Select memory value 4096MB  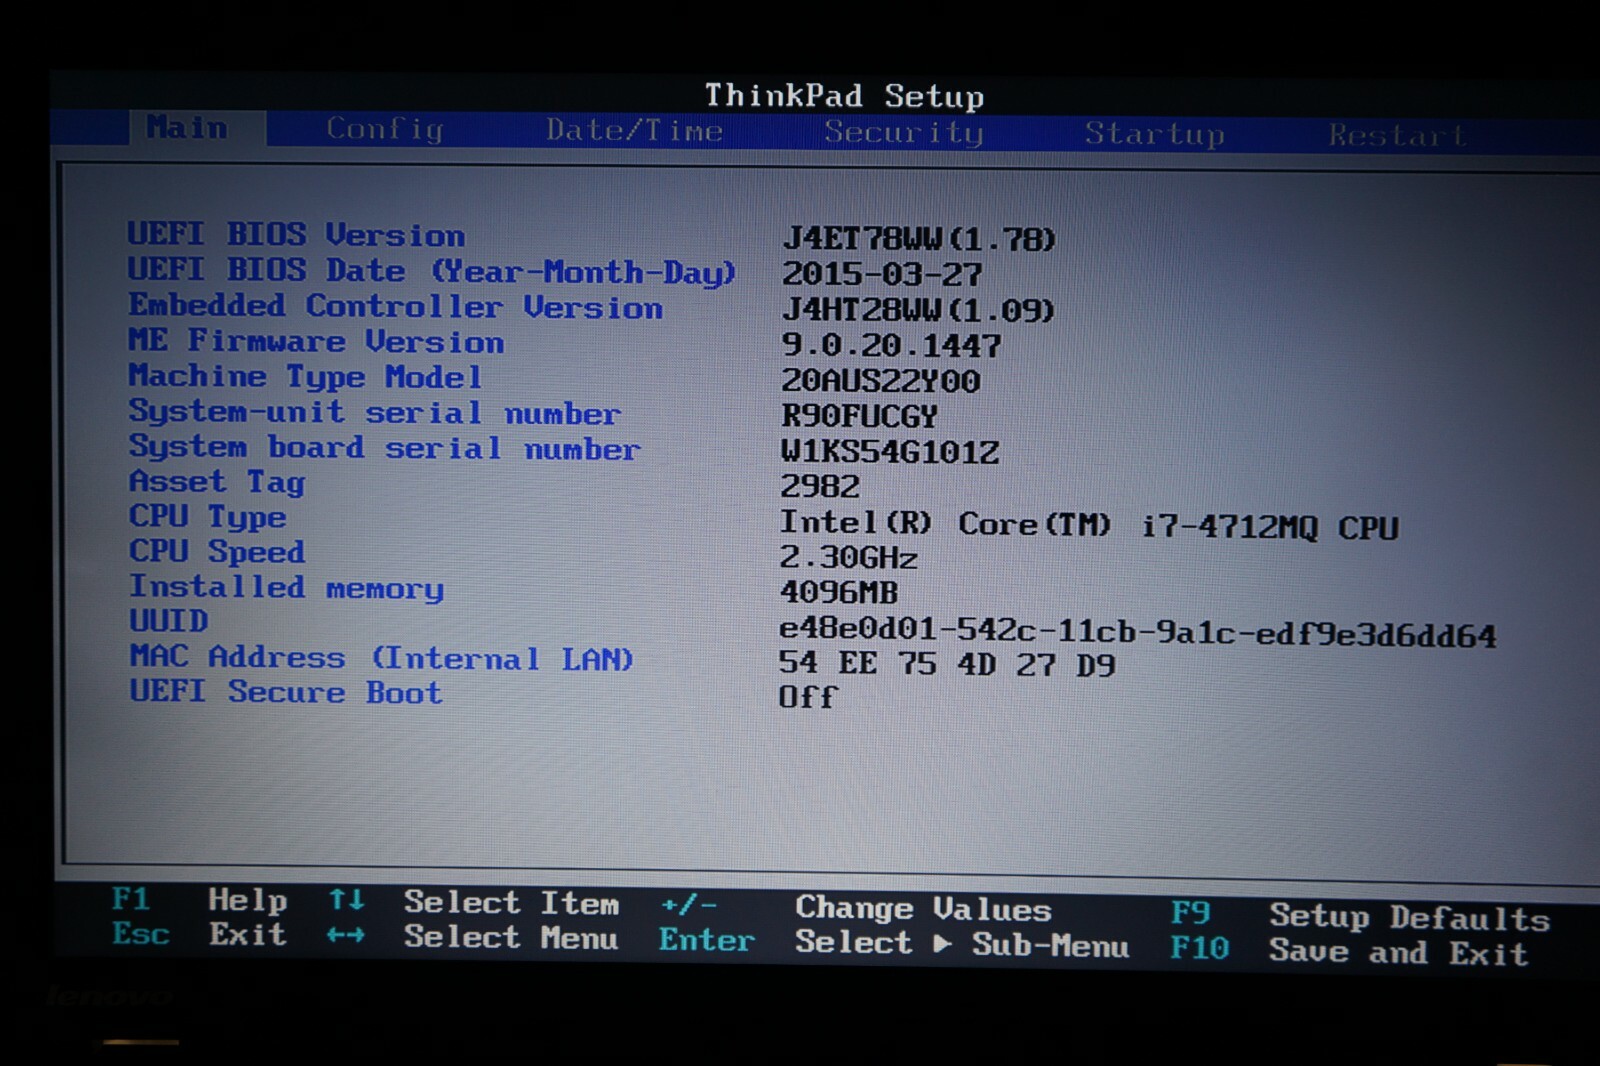(x=839, y=592)
